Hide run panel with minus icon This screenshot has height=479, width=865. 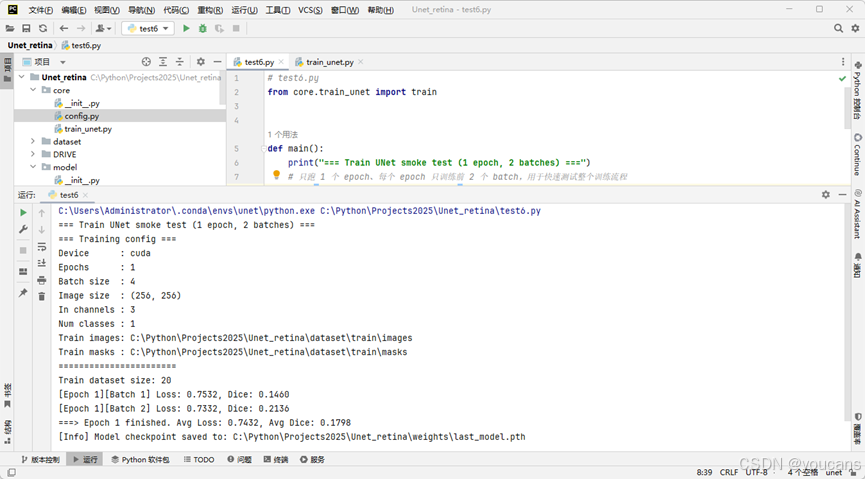coord(842,194)
